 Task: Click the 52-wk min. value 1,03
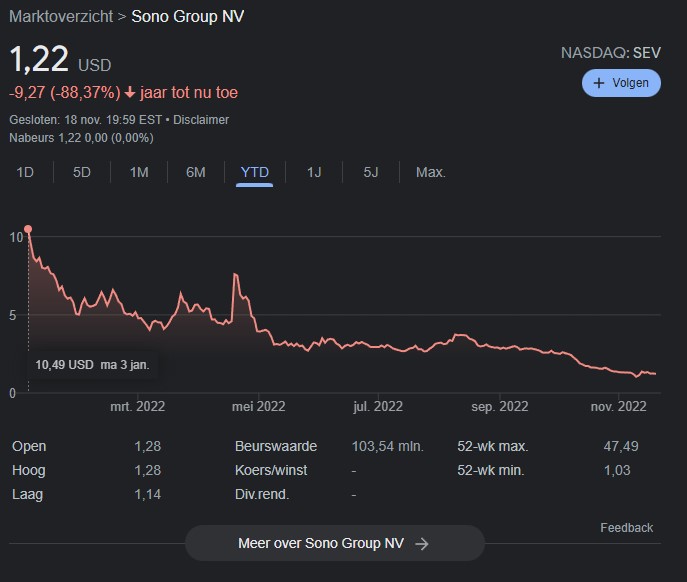(x=617, y=470)
